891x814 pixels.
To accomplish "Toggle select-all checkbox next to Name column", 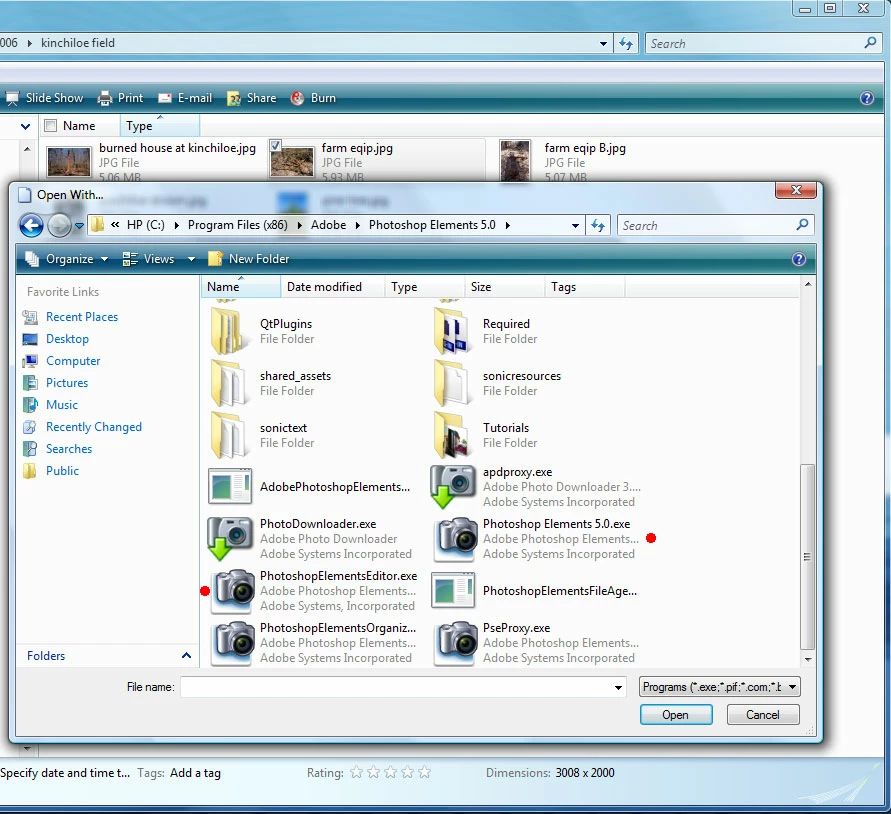I will (51, 126).
